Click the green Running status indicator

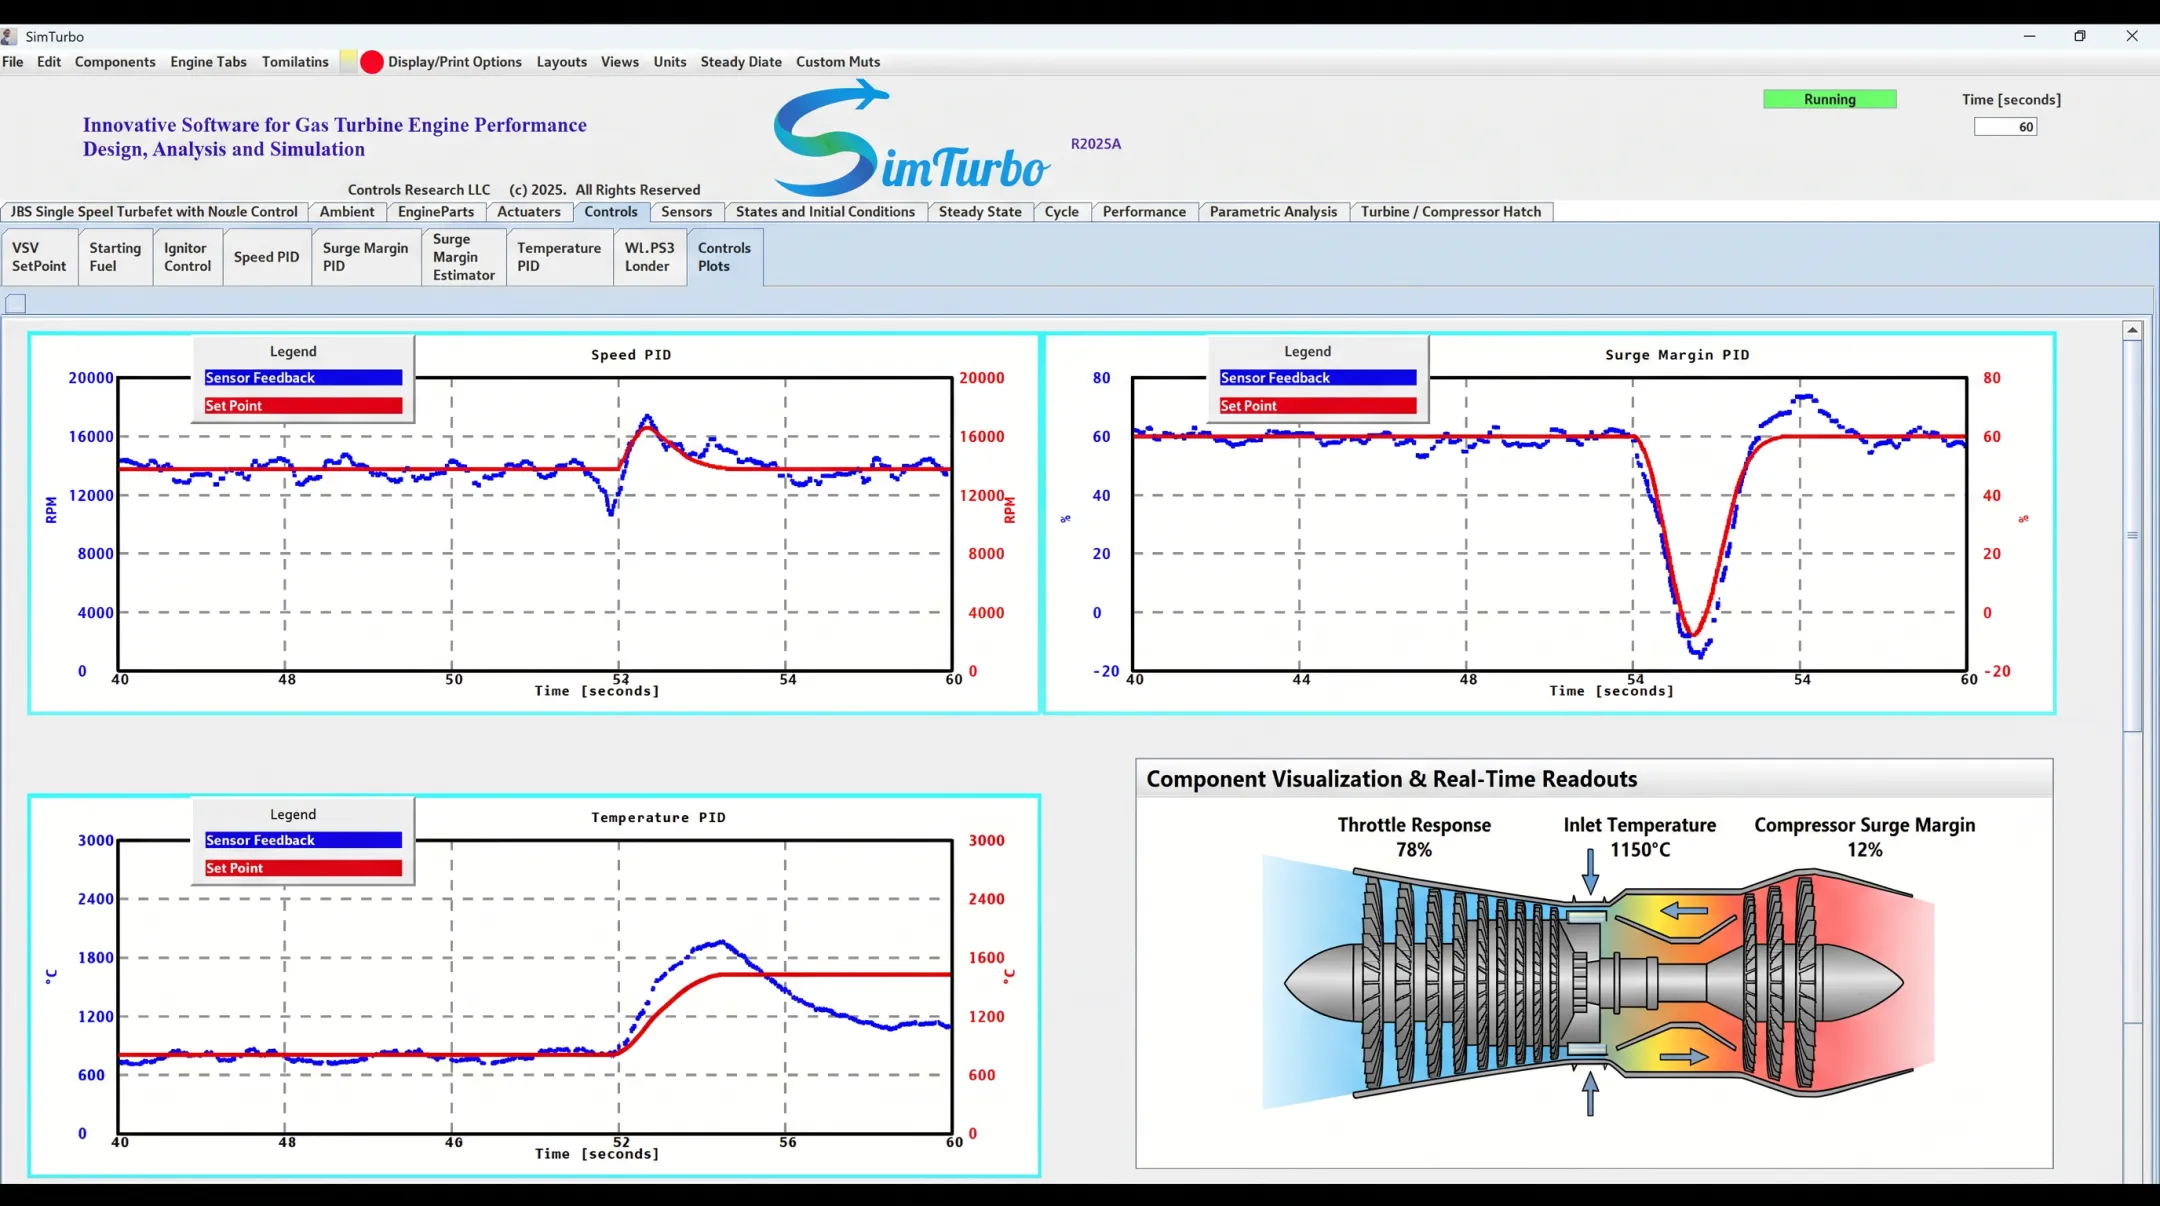pos(1829,99)
